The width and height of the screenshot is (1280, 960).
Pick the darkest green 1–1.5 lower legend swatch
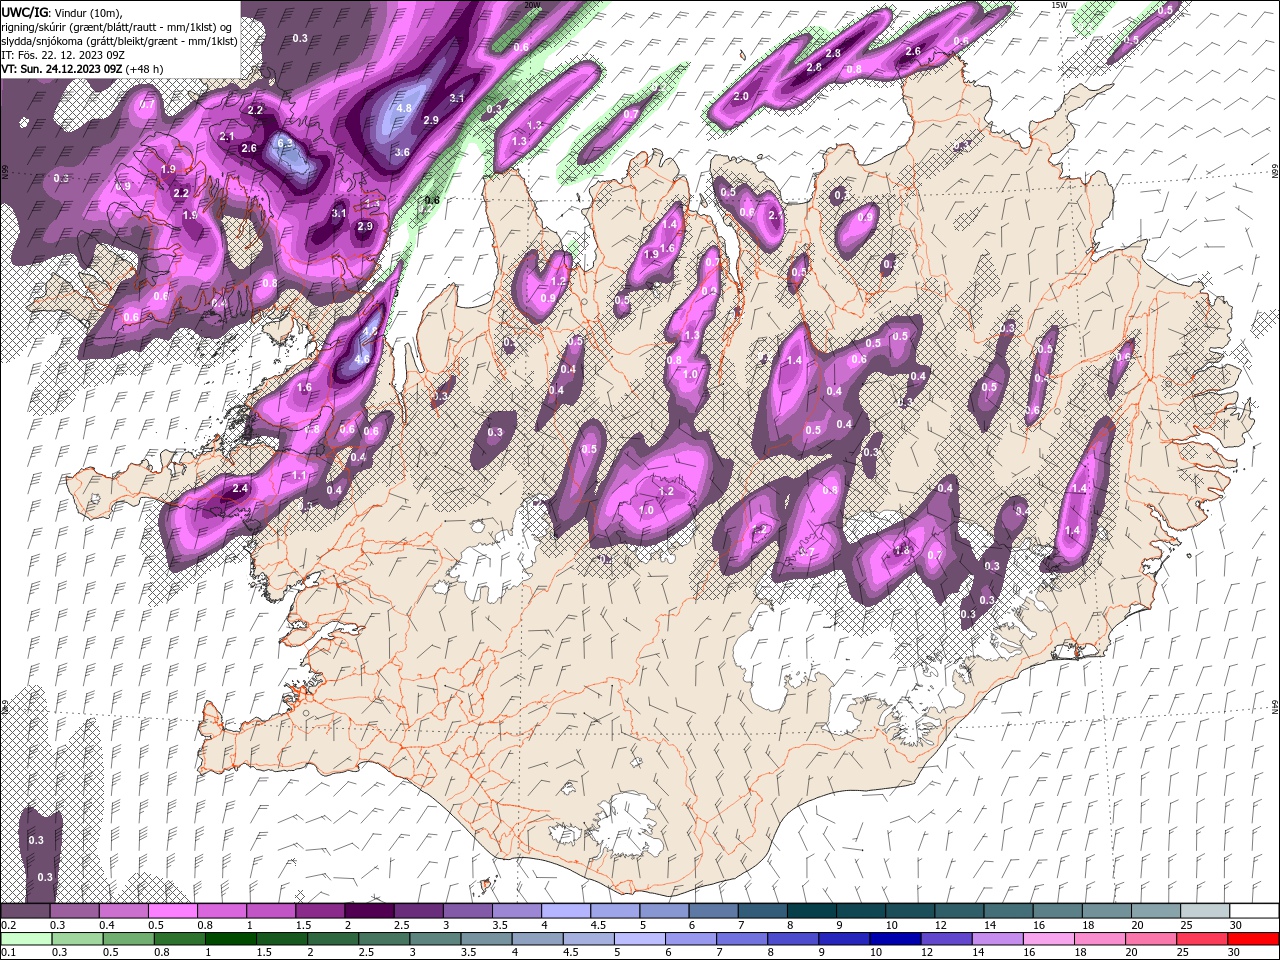tap(232, 939)
